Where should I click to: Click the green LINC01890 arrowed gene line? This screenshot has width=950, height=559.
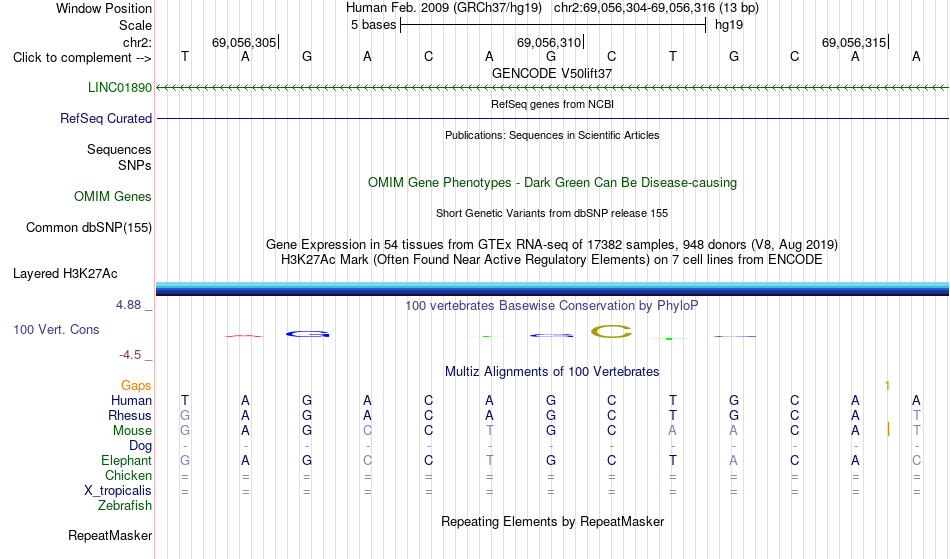(552, 88)
